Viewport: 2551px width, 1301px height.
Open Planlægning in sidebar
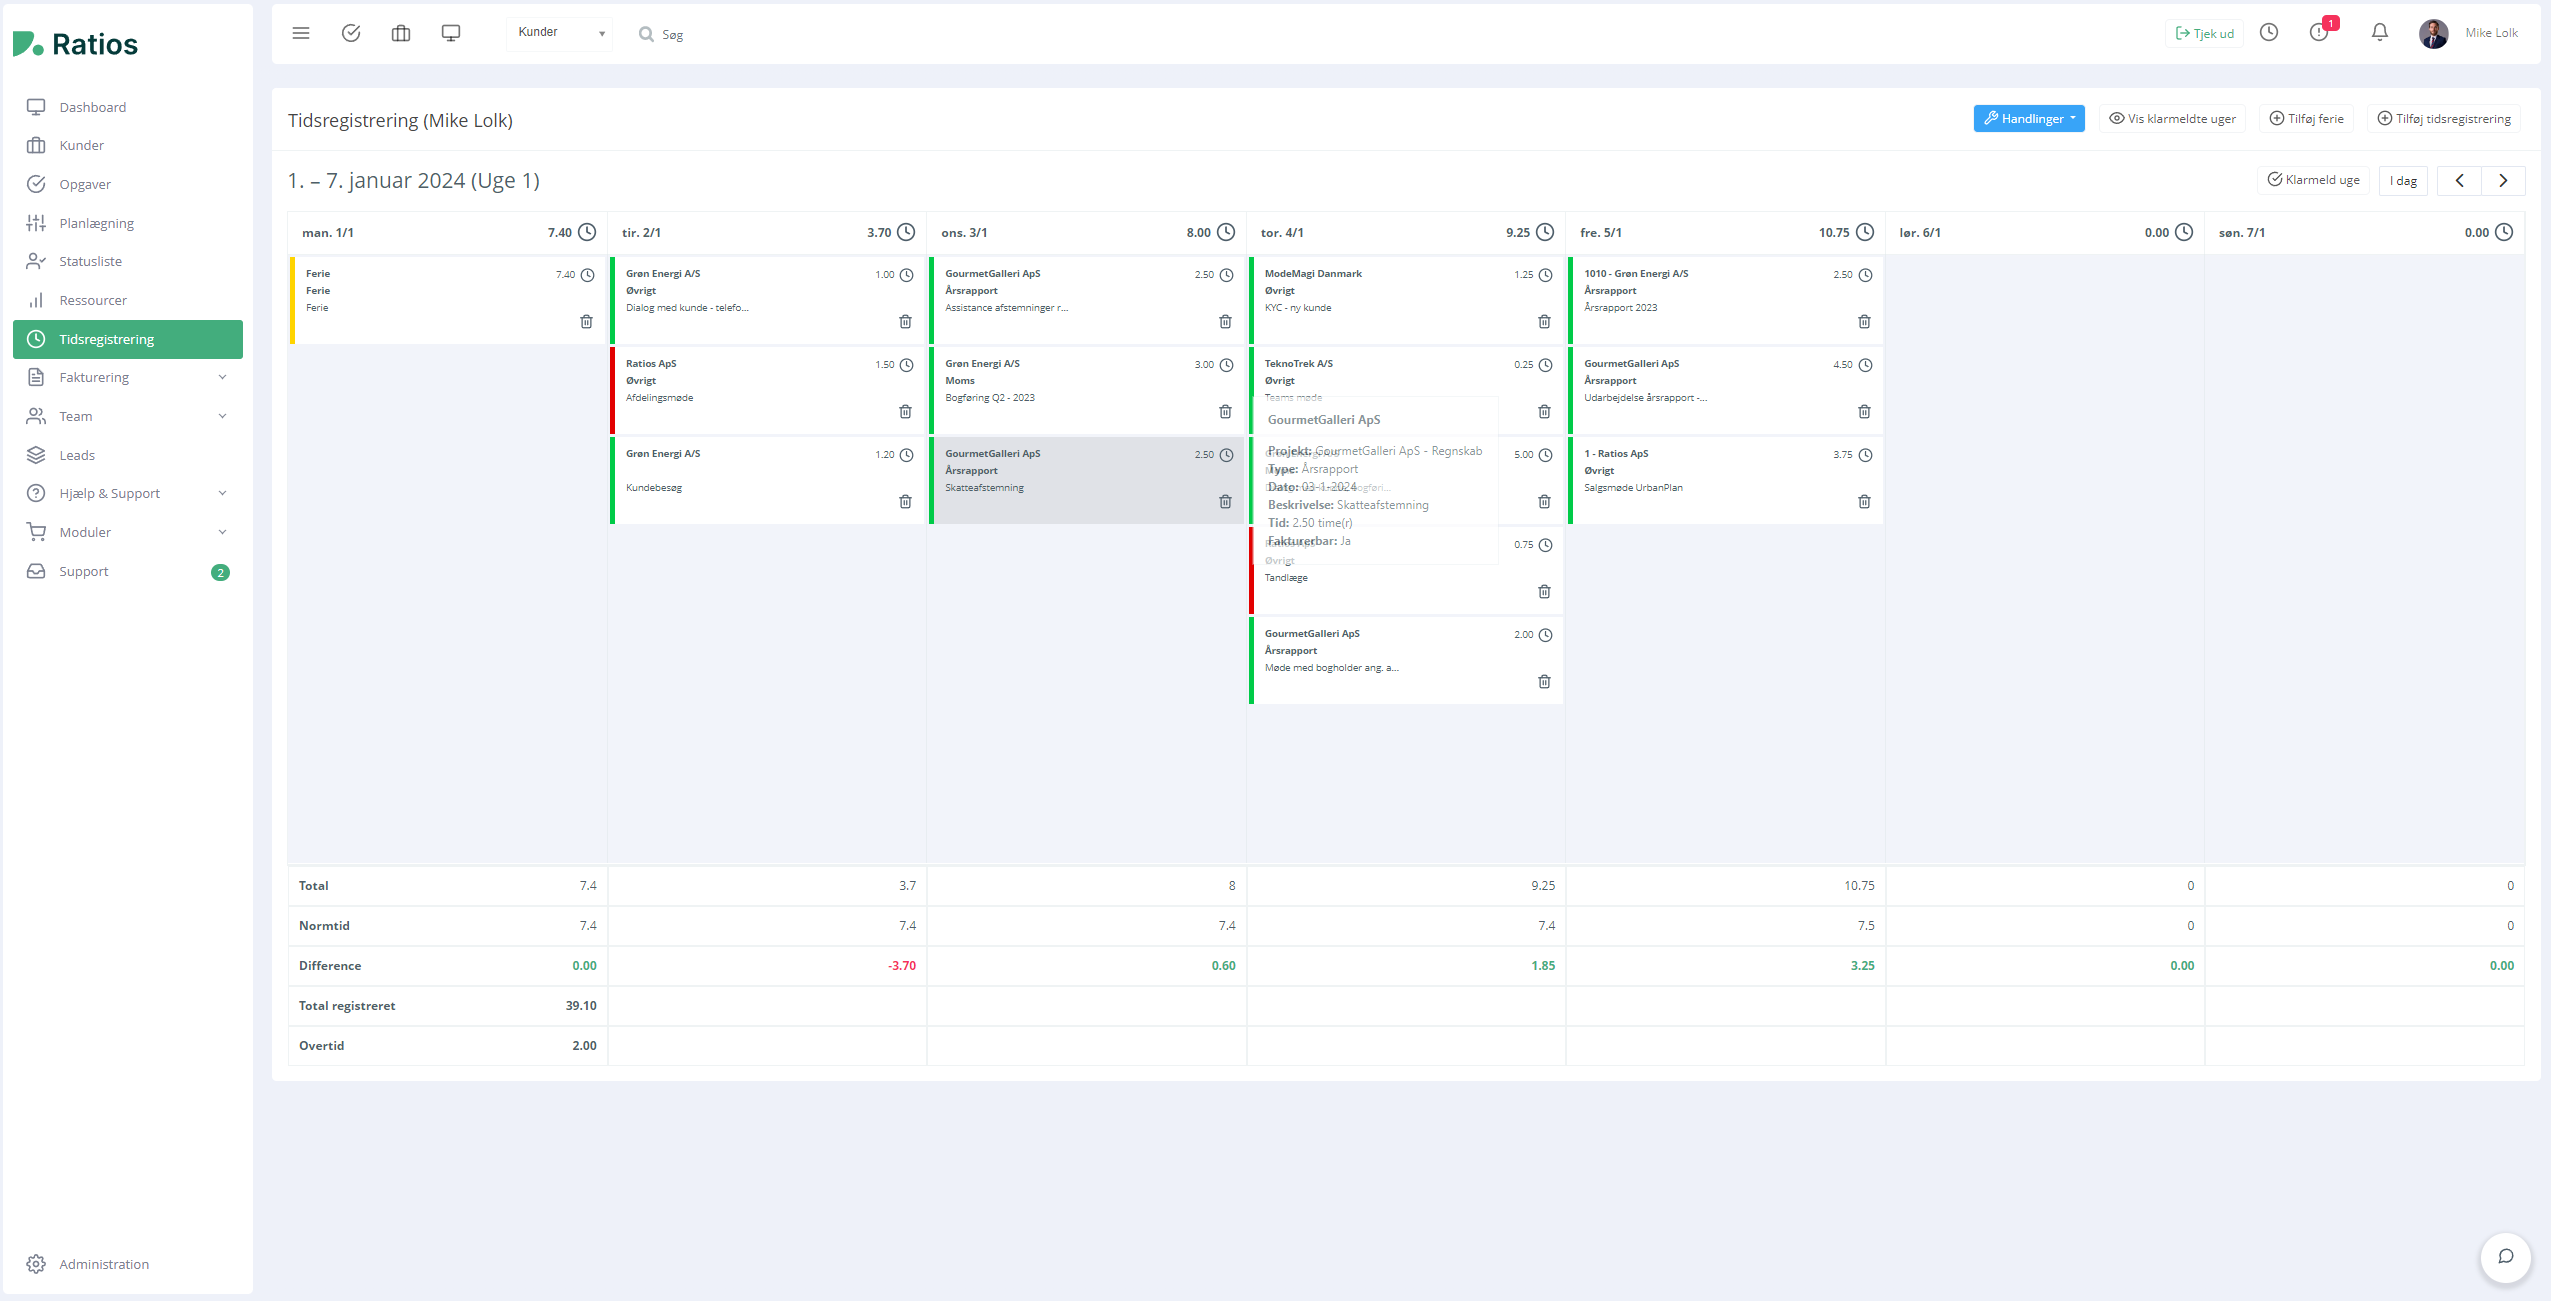coord(128,223)
